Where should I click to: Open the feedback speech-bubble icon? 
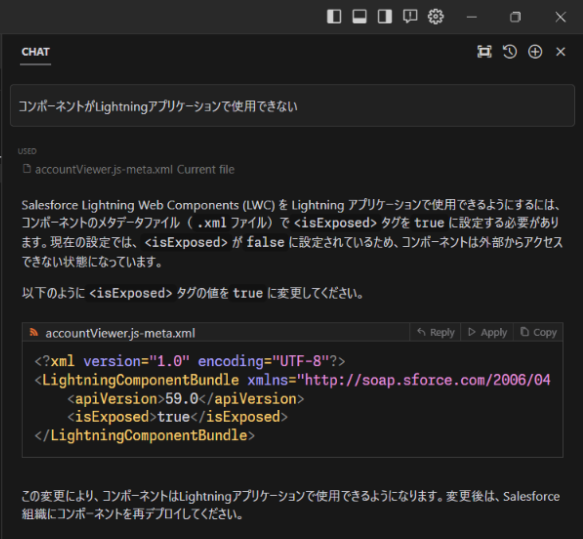[410, 17]
